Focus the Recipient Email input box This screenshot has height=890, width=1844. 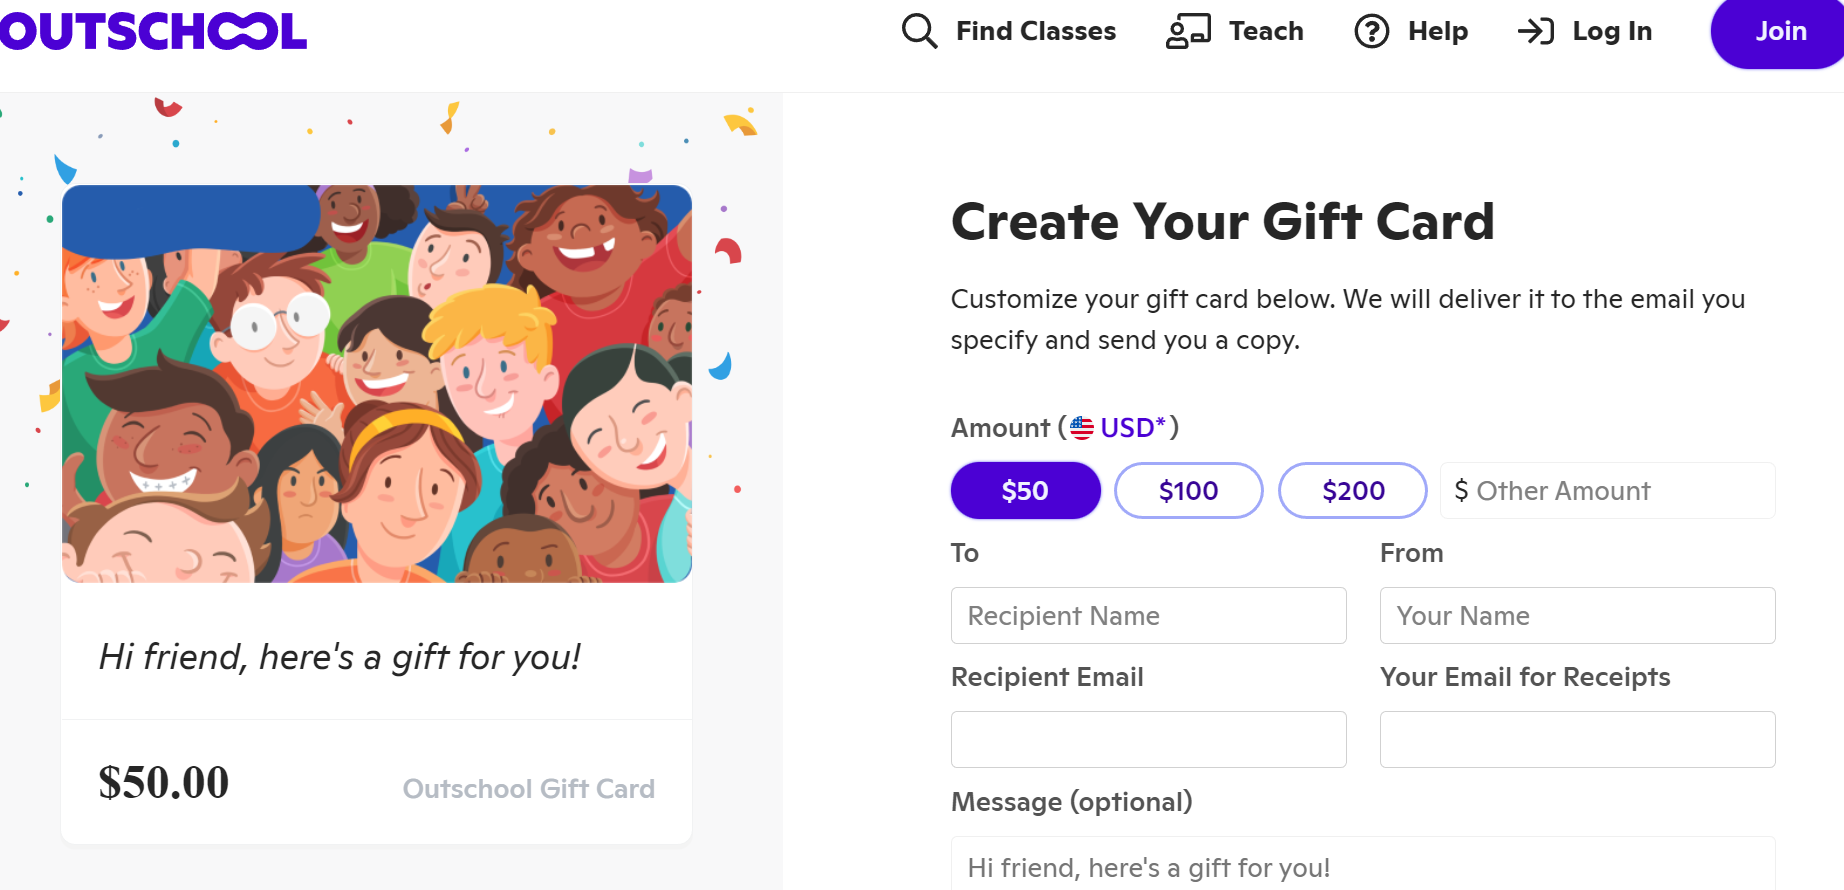coord(1148,740)
